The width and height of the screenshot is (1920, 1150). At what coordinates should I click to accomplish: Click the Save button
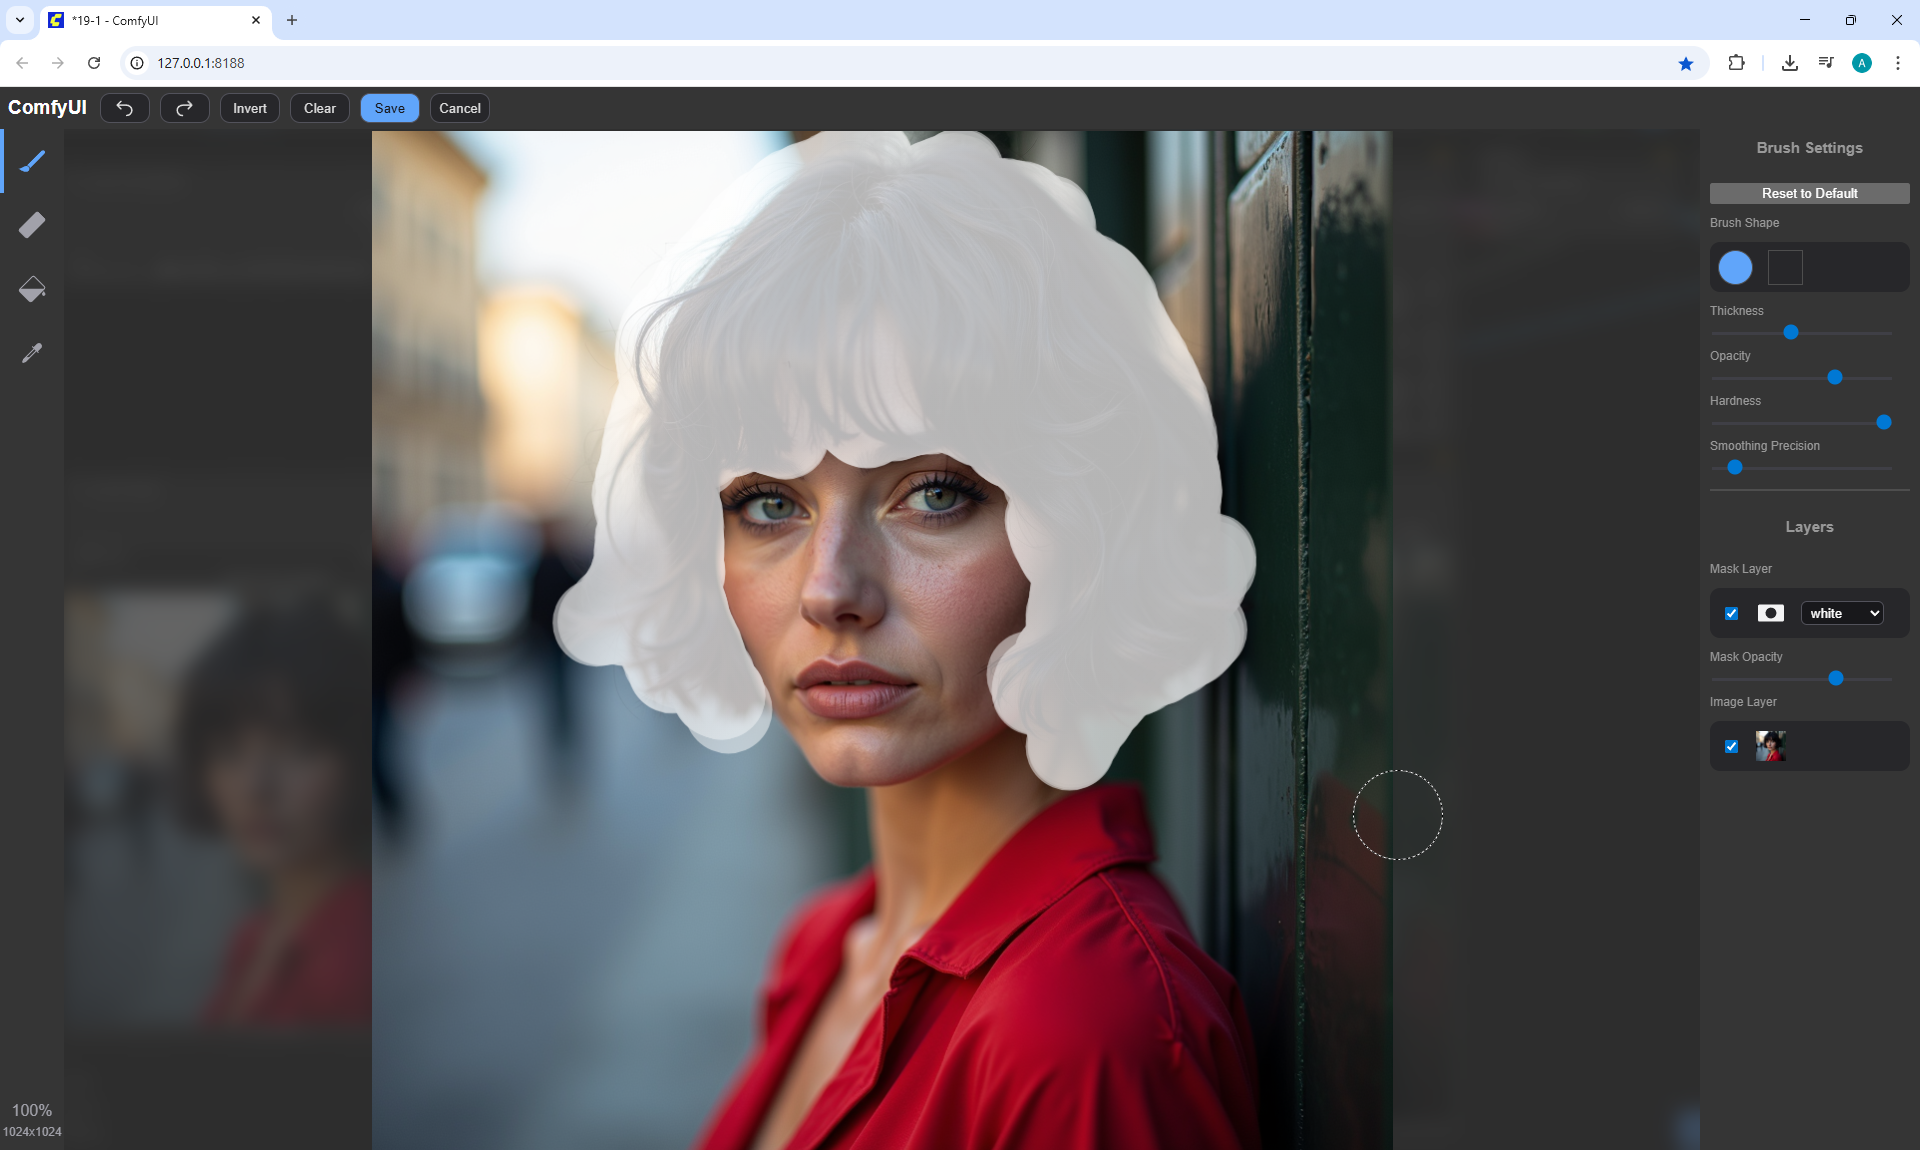click(389, 108)
